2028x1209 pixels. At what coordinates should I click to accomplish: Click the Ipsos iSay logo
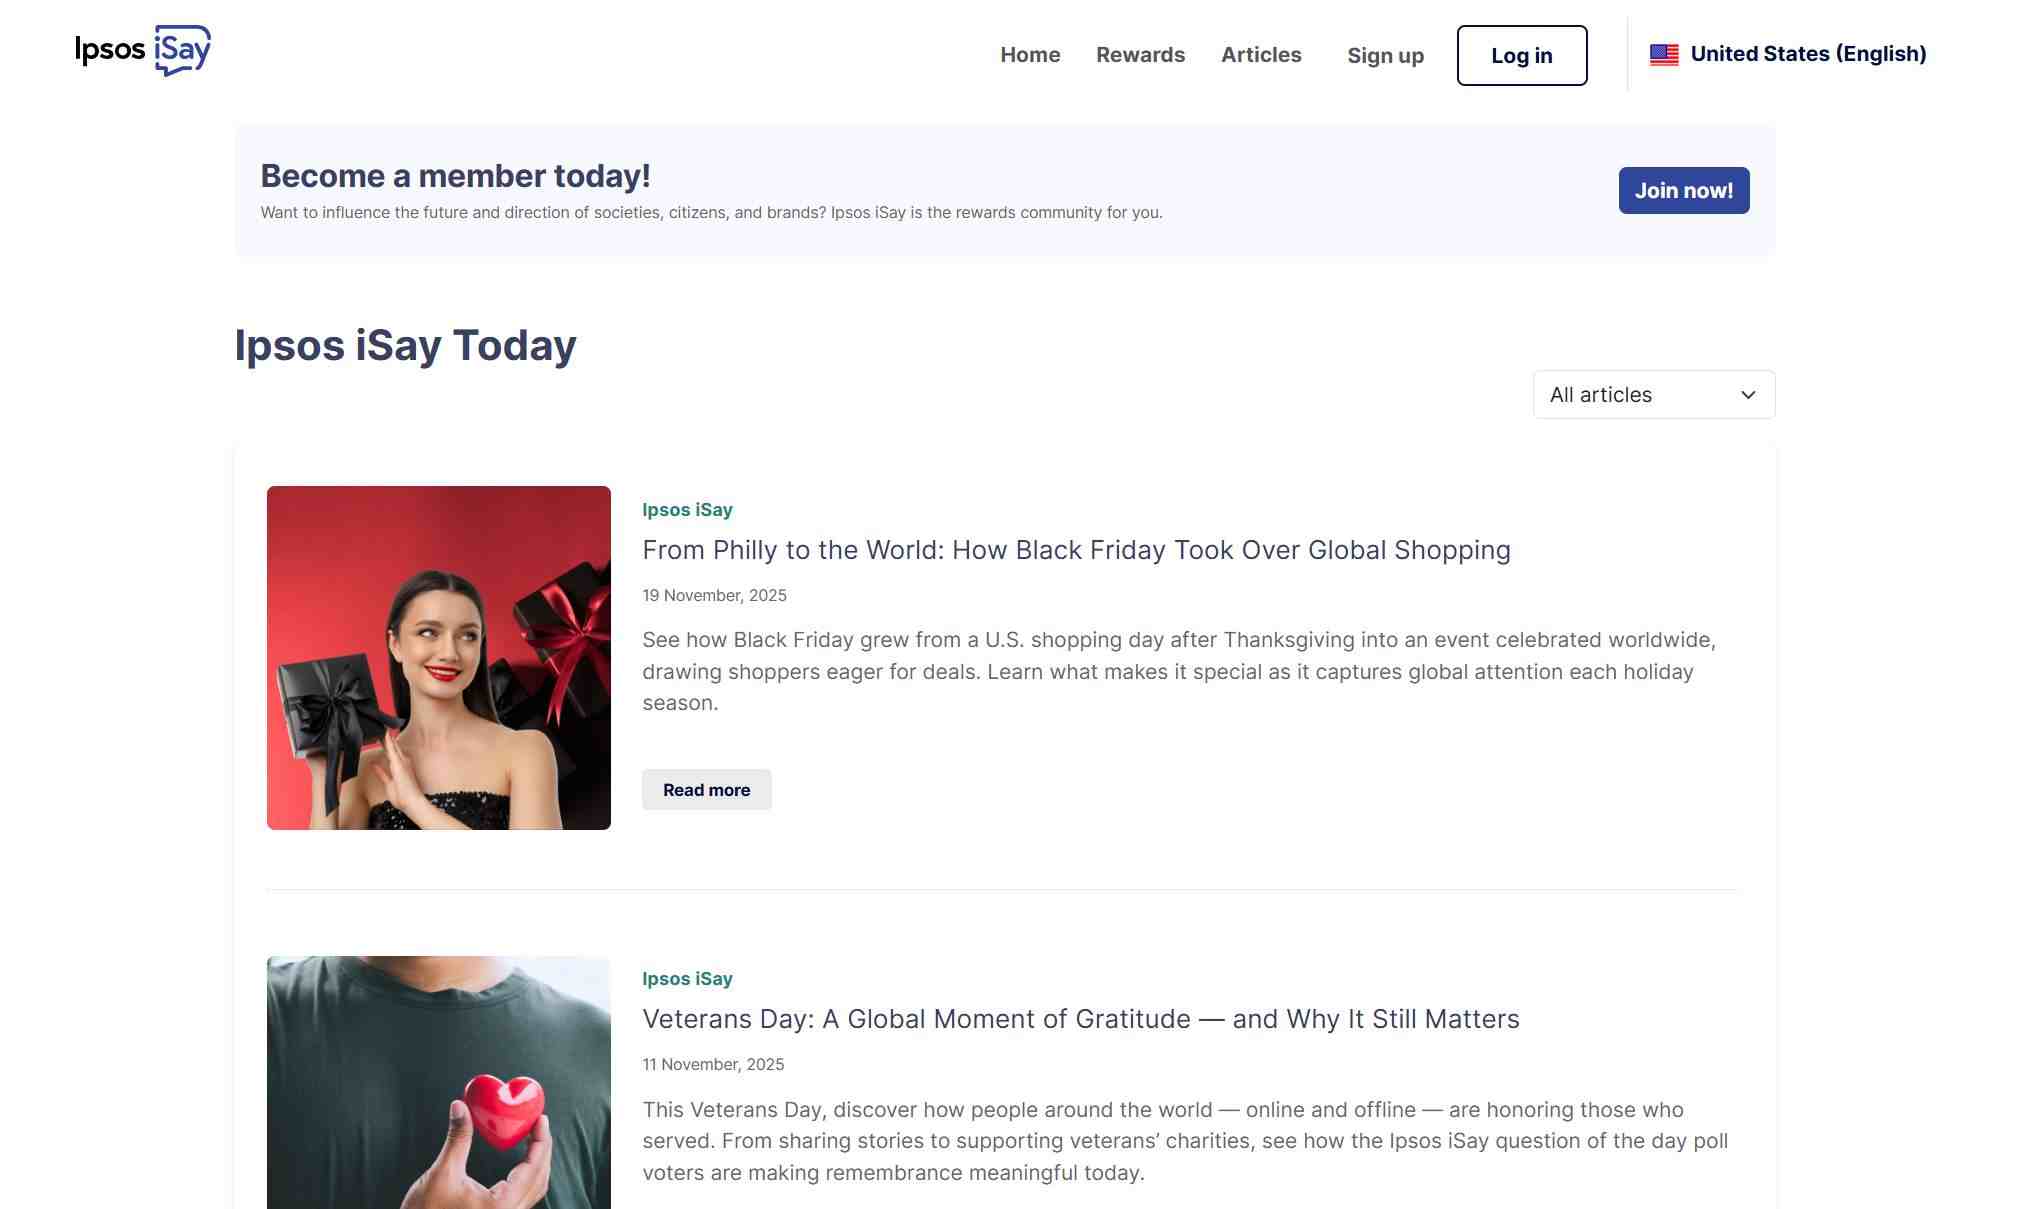(x=143, y=51)
